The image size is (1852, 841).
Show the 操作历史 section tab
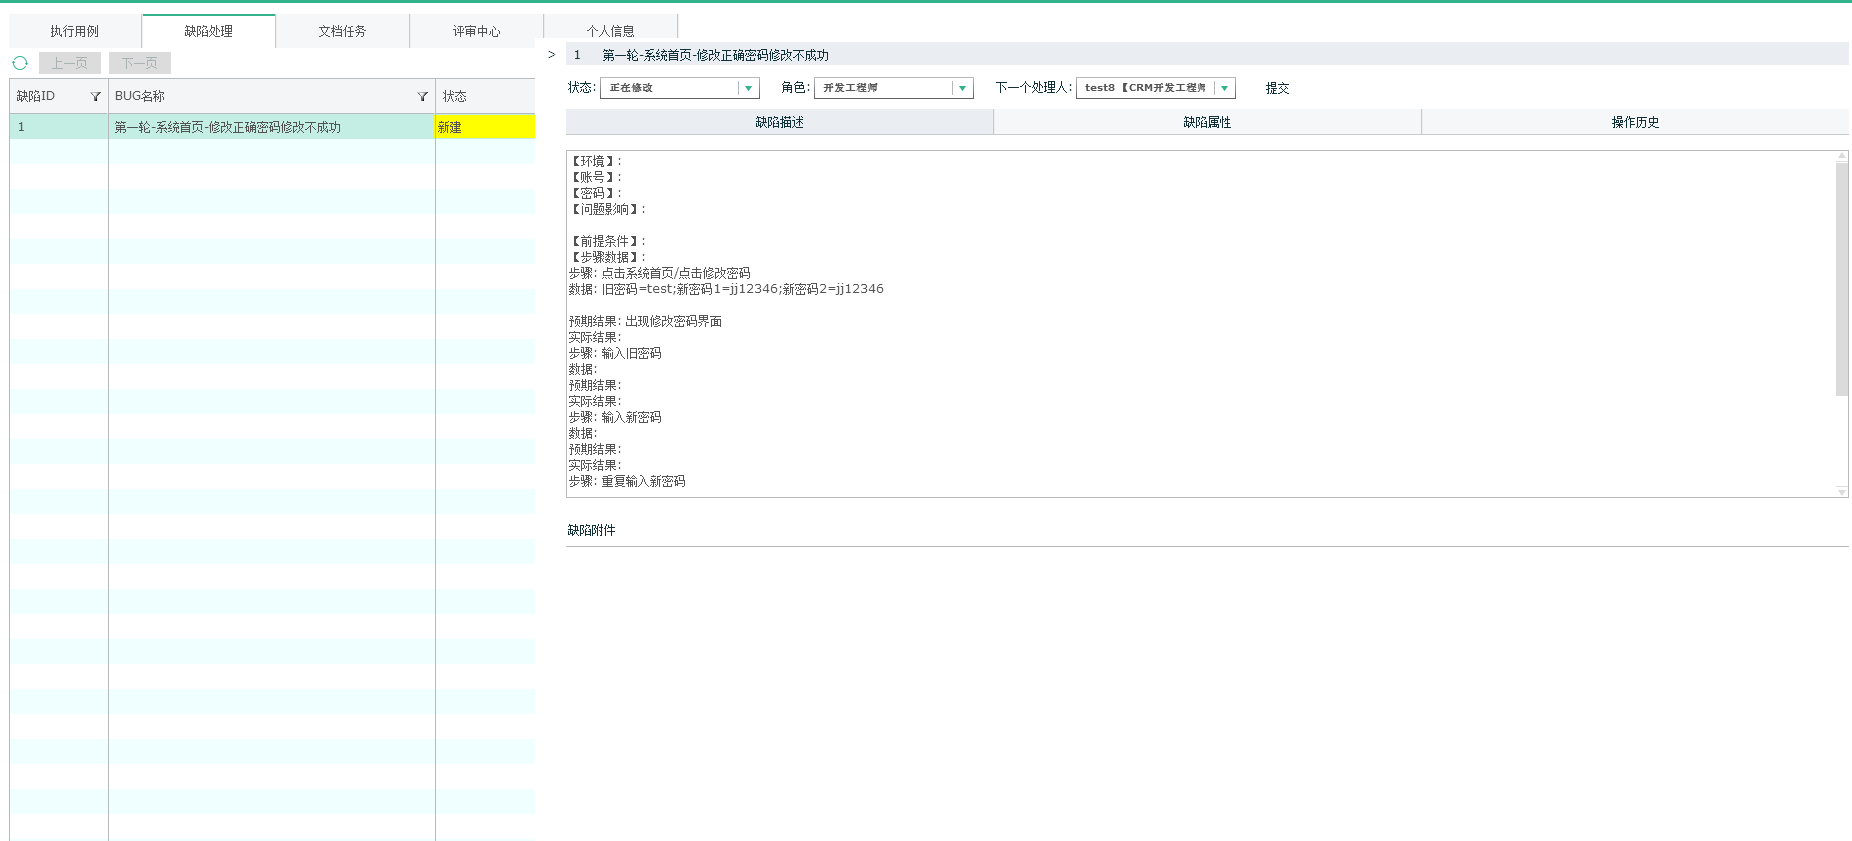click(1635, 122)
